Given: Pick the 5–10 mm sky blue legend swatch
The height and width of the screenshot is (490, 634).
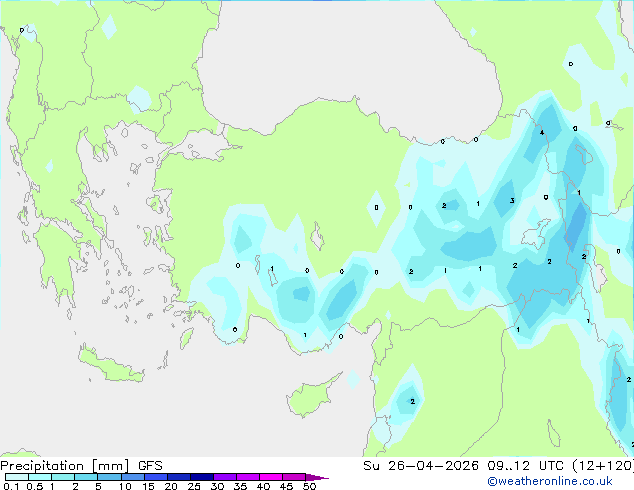Looking at the screenshot, I should 109,477.
